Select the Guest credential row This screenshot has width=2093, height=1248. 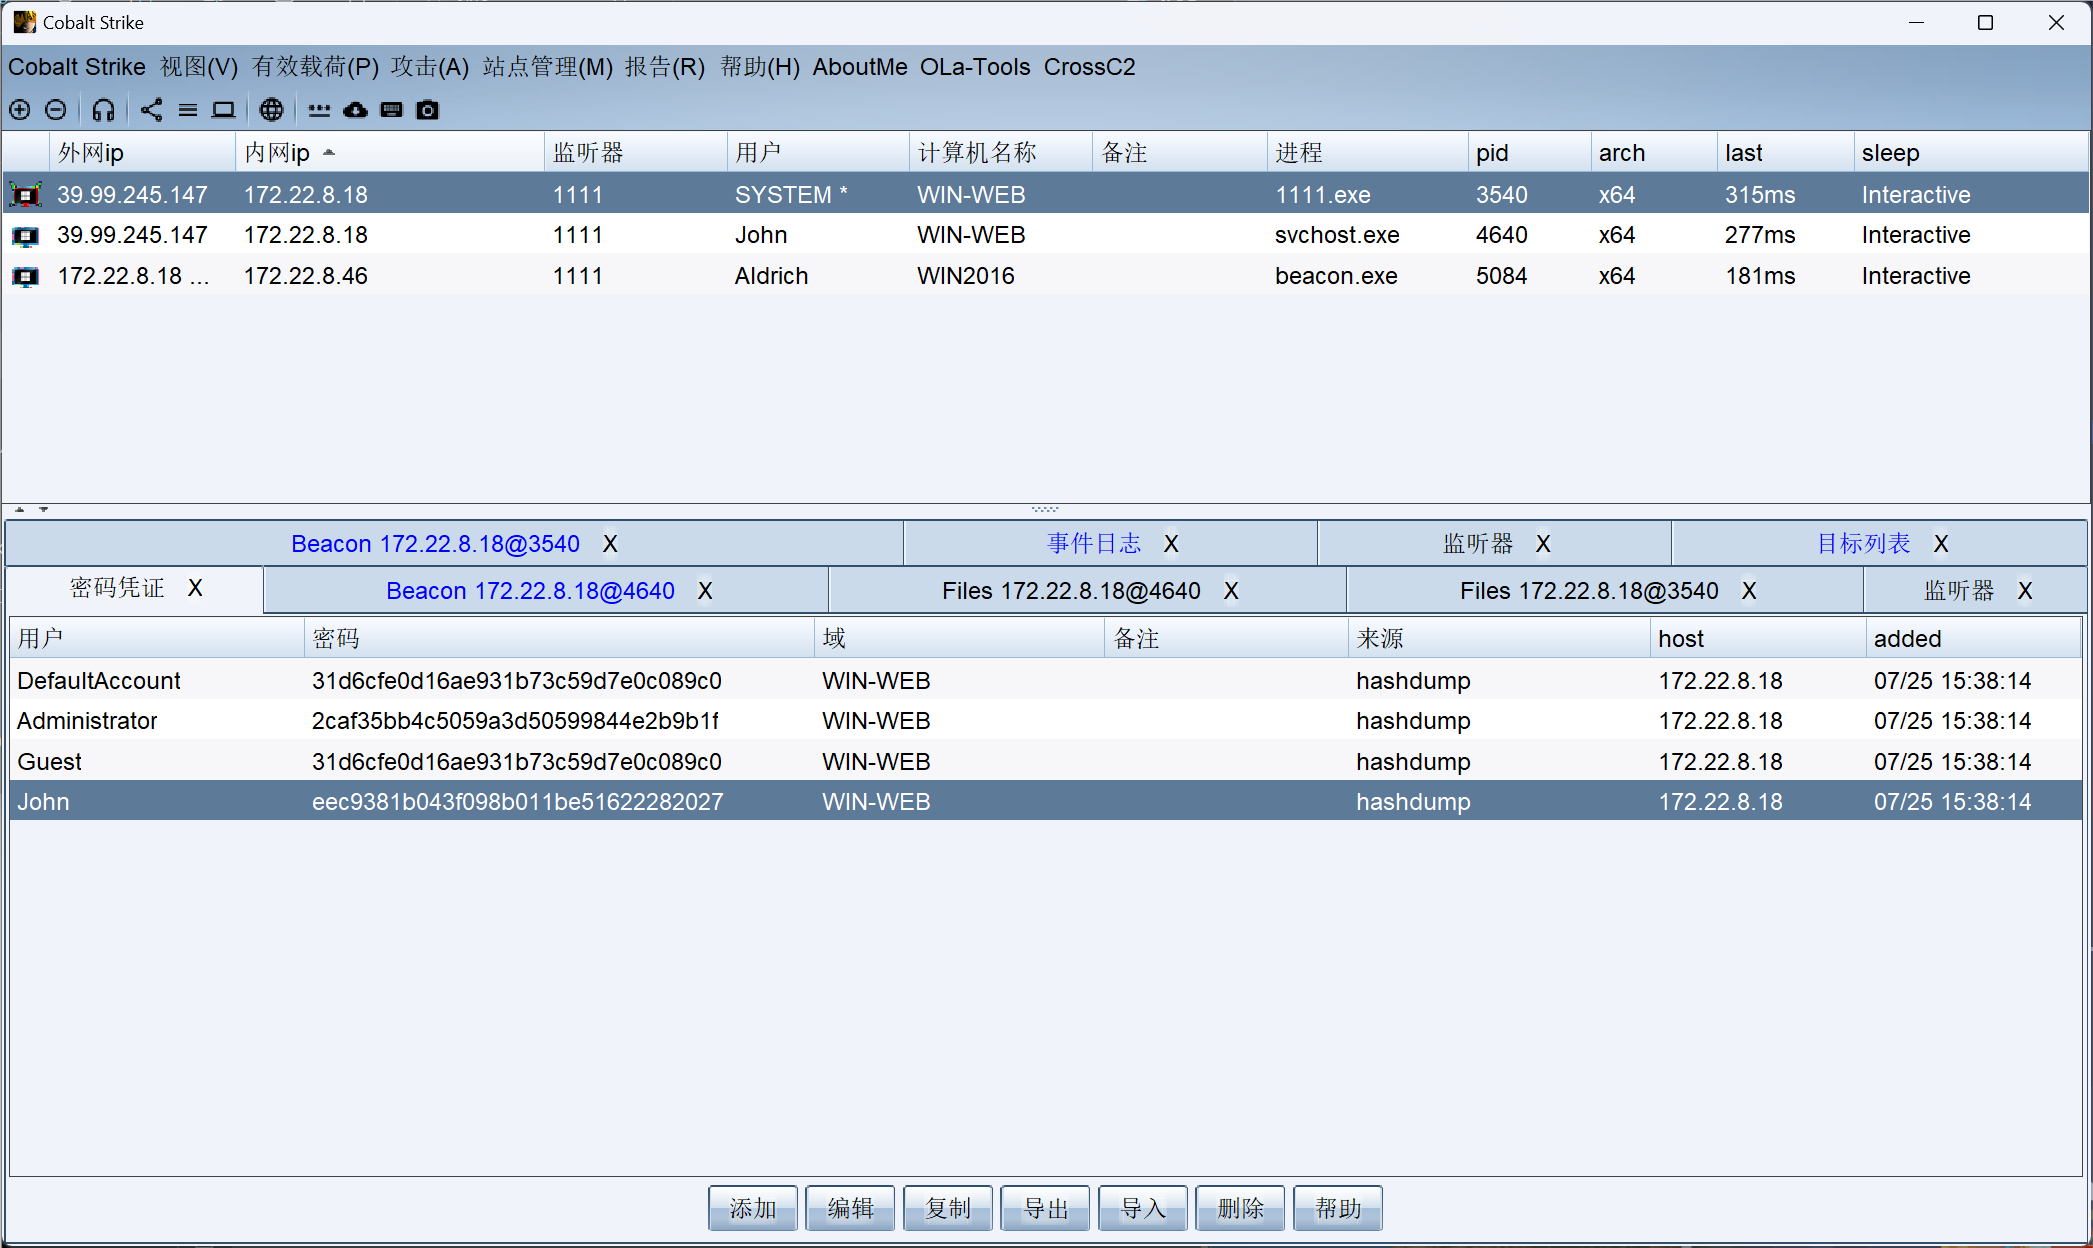click(x=1046, y=762)
